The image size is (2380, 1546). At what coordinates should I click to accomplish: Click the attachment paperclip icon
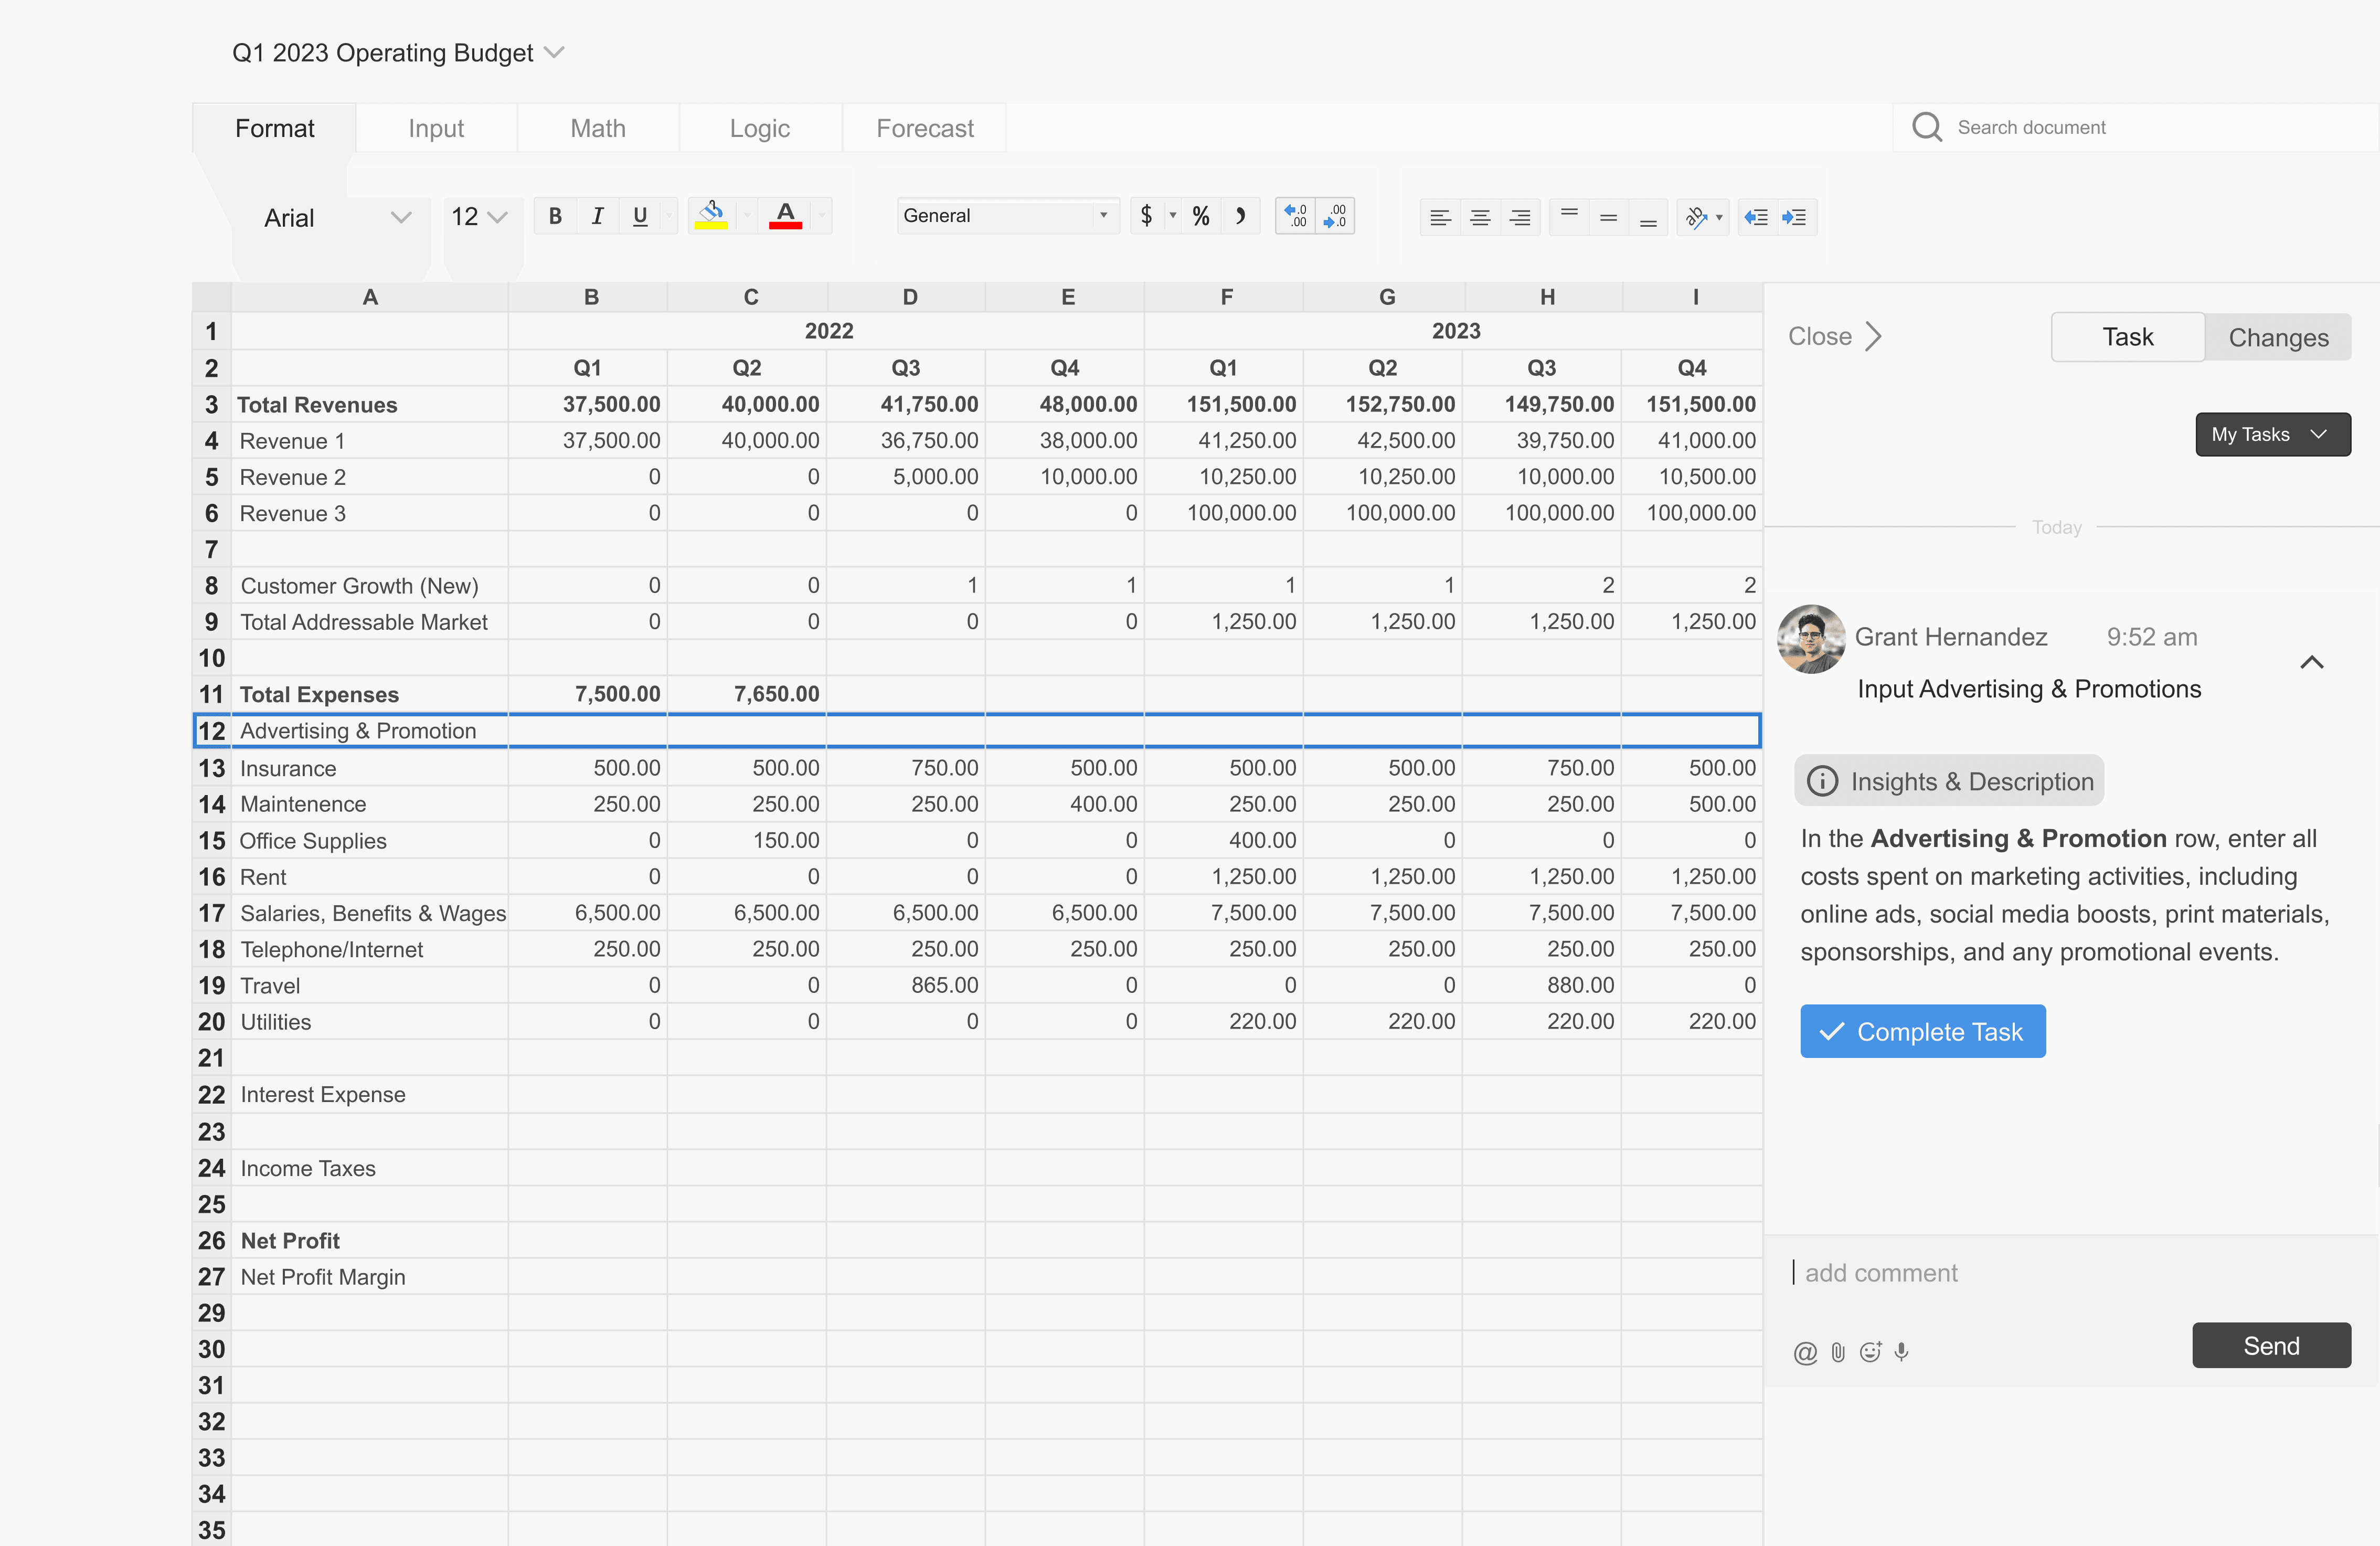point(1838,1352)
